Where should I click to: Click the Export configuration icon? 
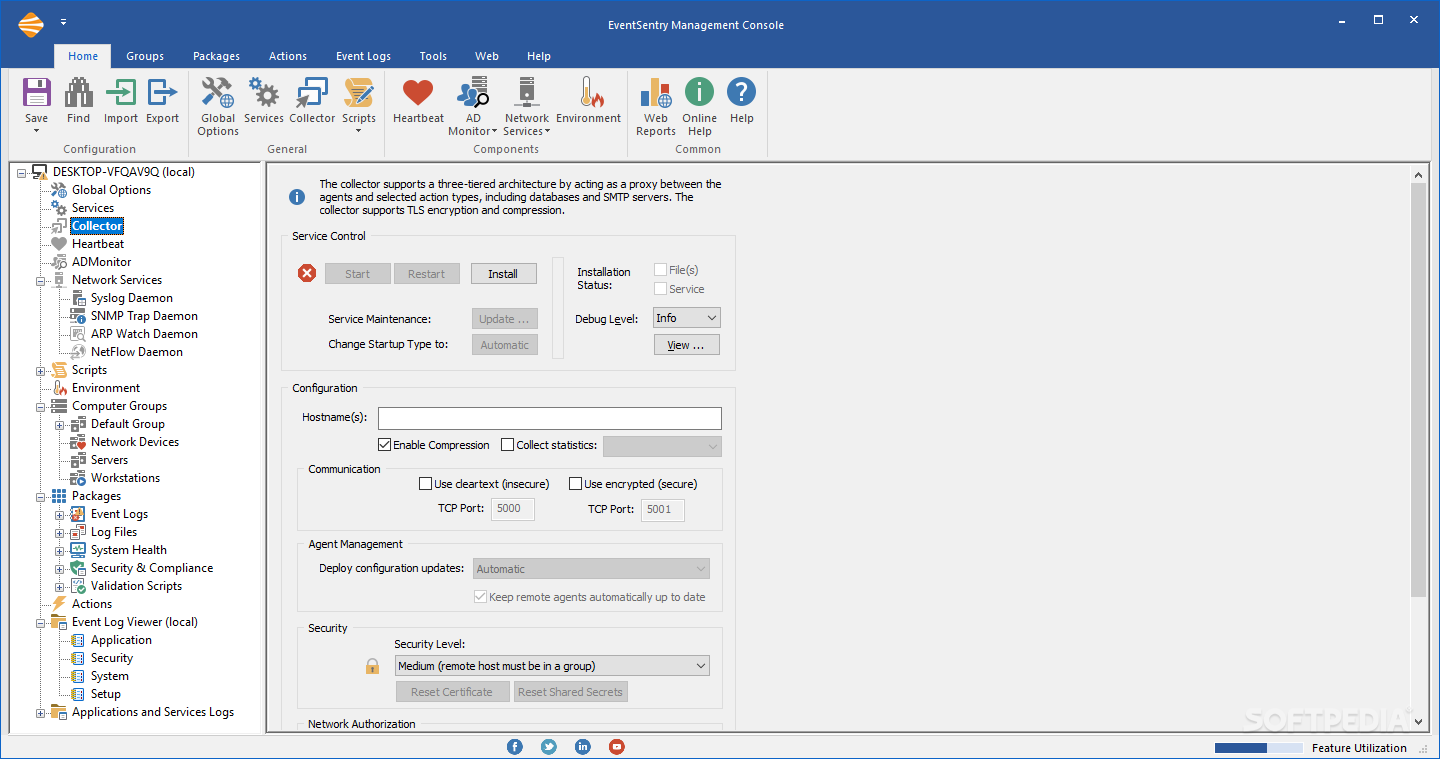(162, 93)
